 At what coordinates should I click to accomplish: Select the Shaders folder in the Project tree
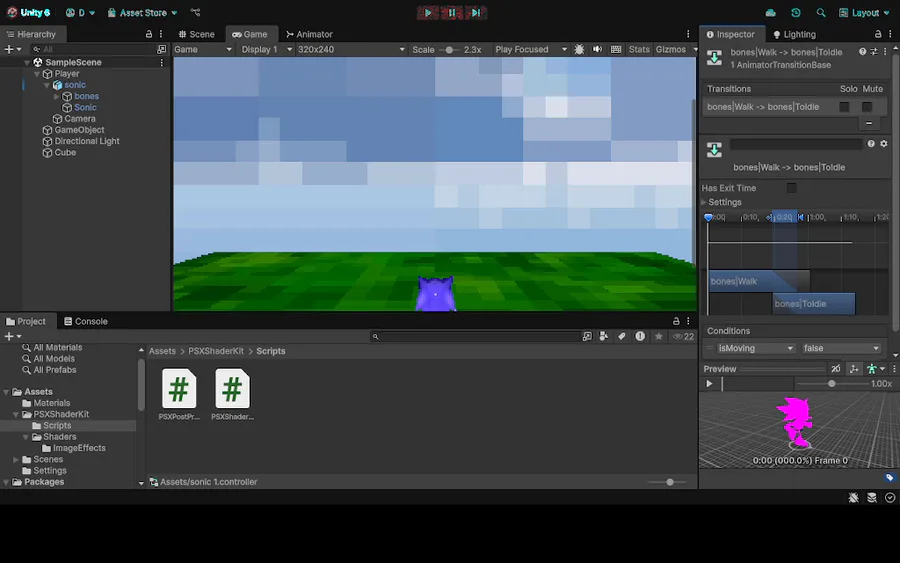pyautogui.click(x=60, y=437)
